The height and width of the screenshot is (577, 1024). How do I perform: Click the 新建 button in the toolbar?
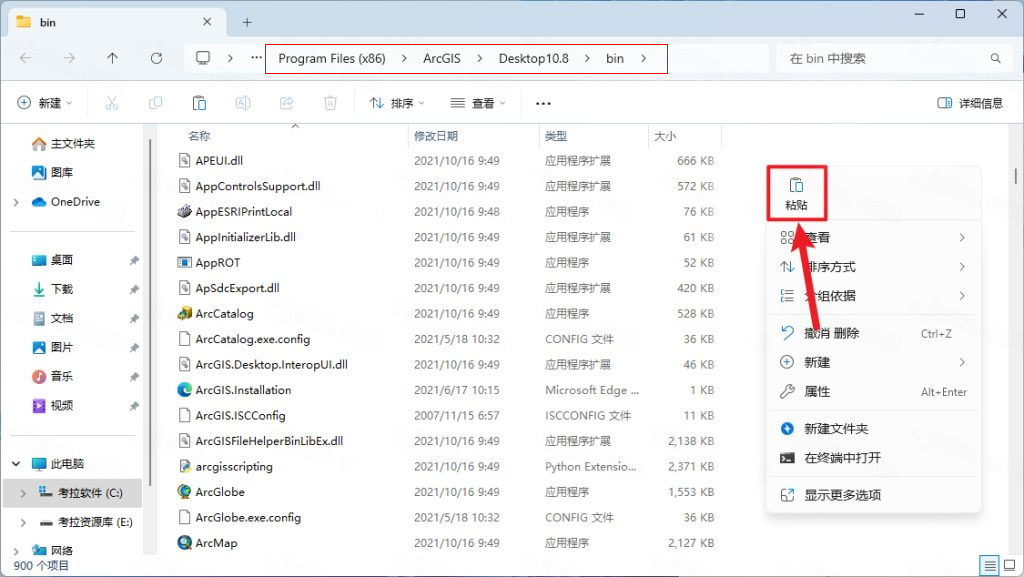pos(44,103)
